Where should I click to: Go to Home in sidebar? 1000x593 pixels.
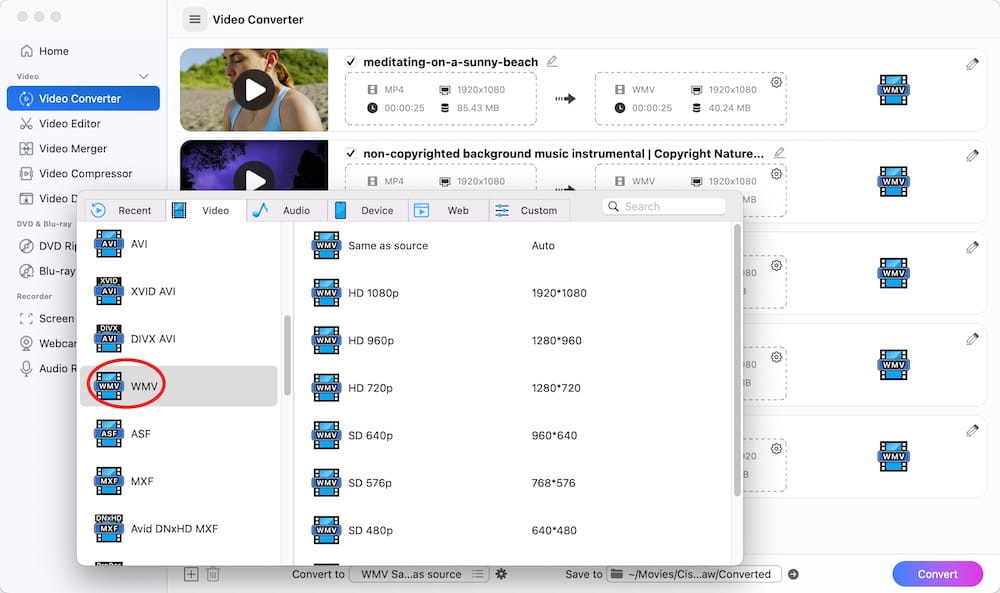click(45, 51)
